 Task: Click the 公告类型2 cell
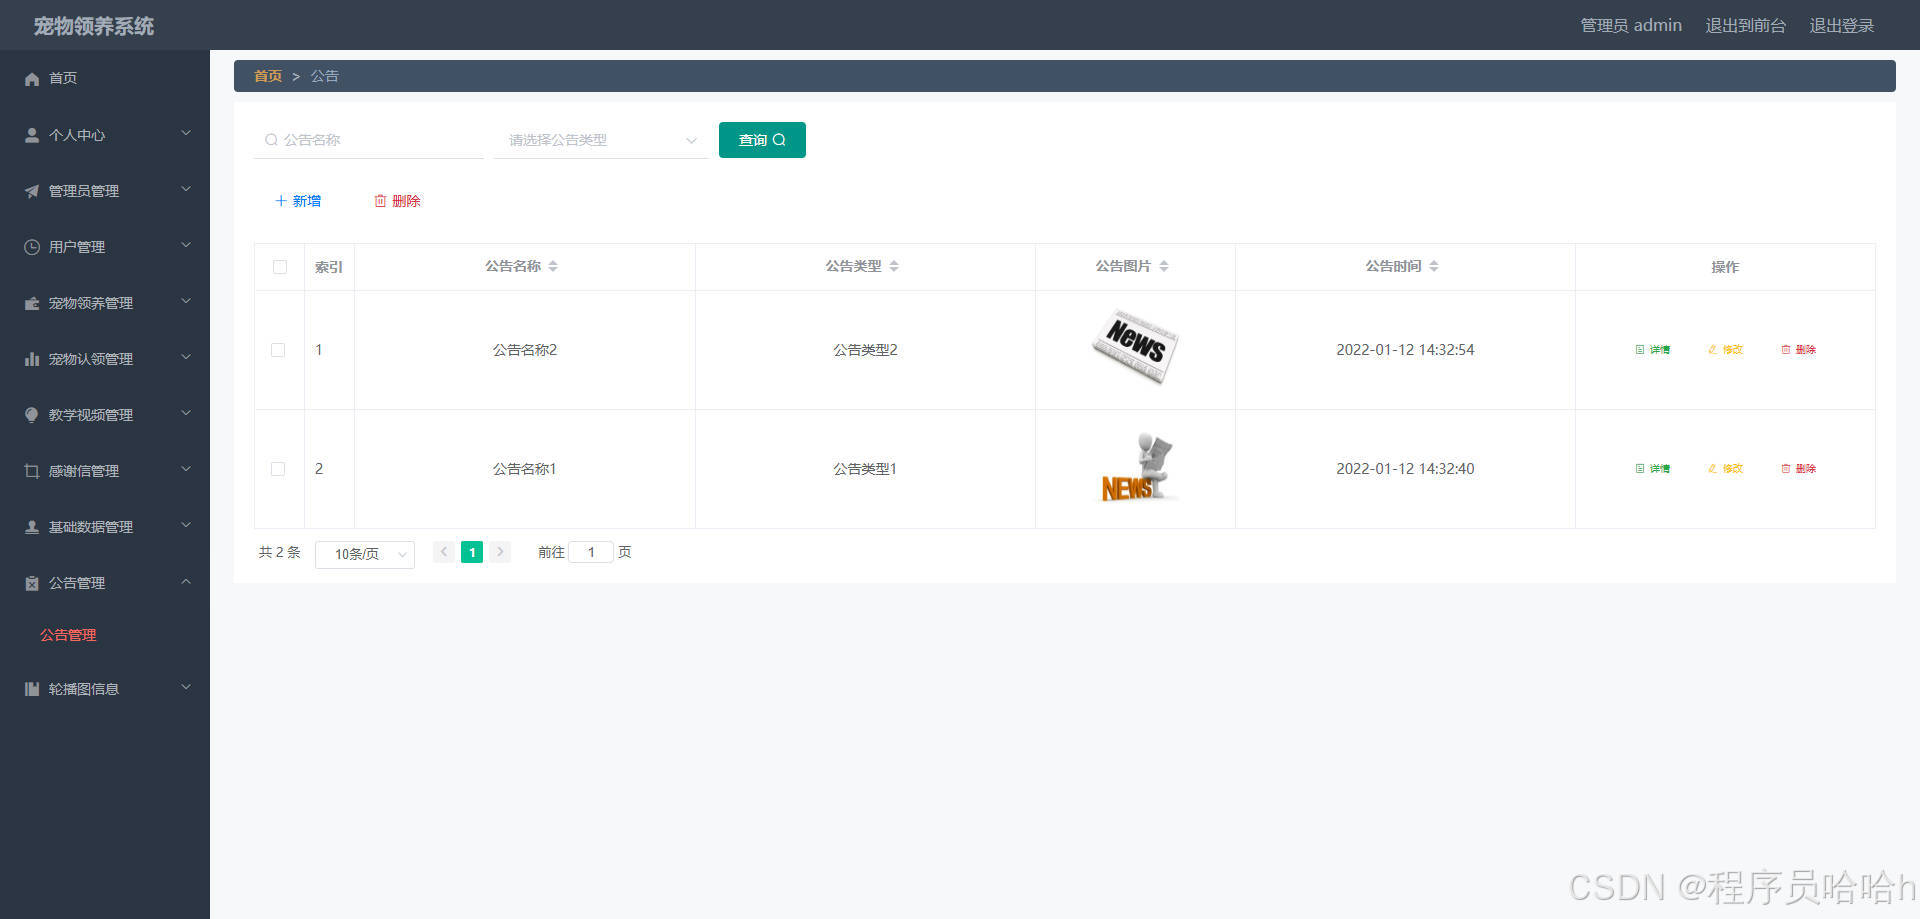click(x=865, y=350)
